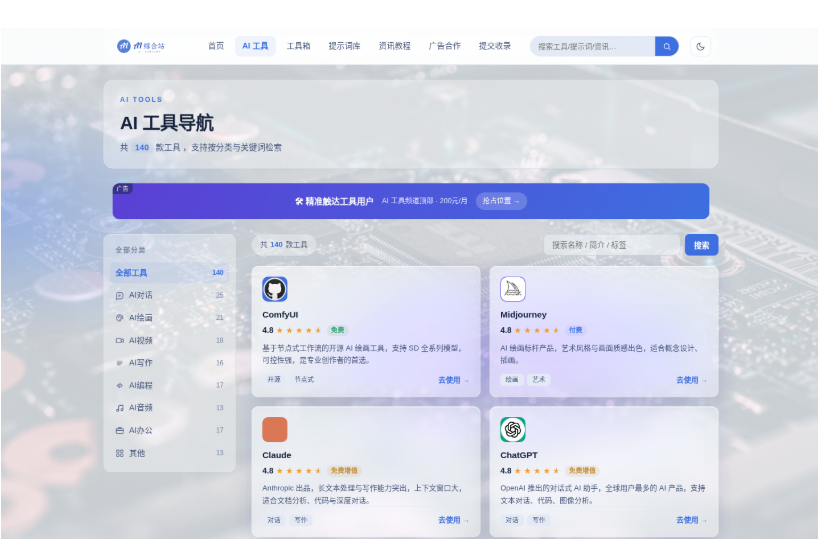
Task: Click the blue 搜索 button
Action: (701, 245)
